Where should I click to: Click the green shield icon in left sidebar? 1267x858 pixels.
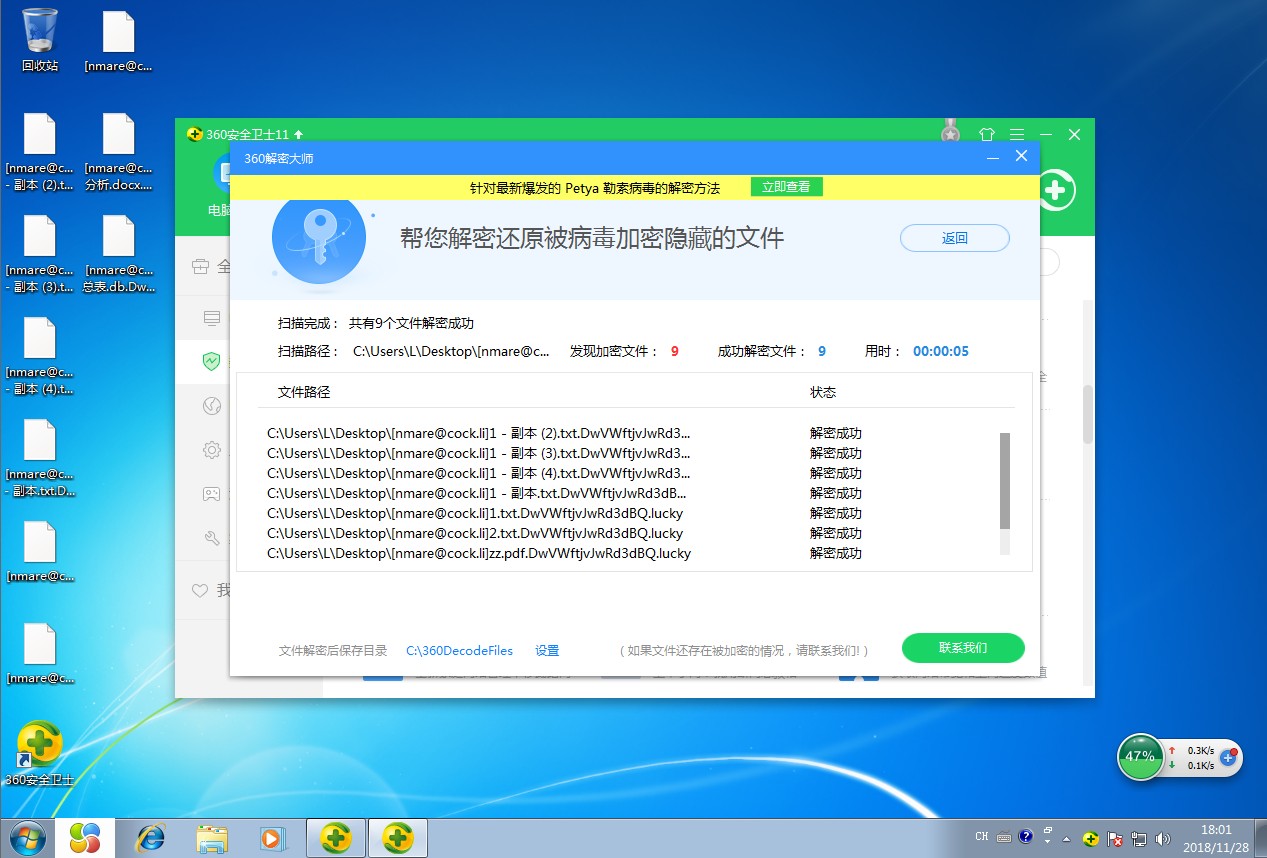pyautogui.click(x=211, y=361)
